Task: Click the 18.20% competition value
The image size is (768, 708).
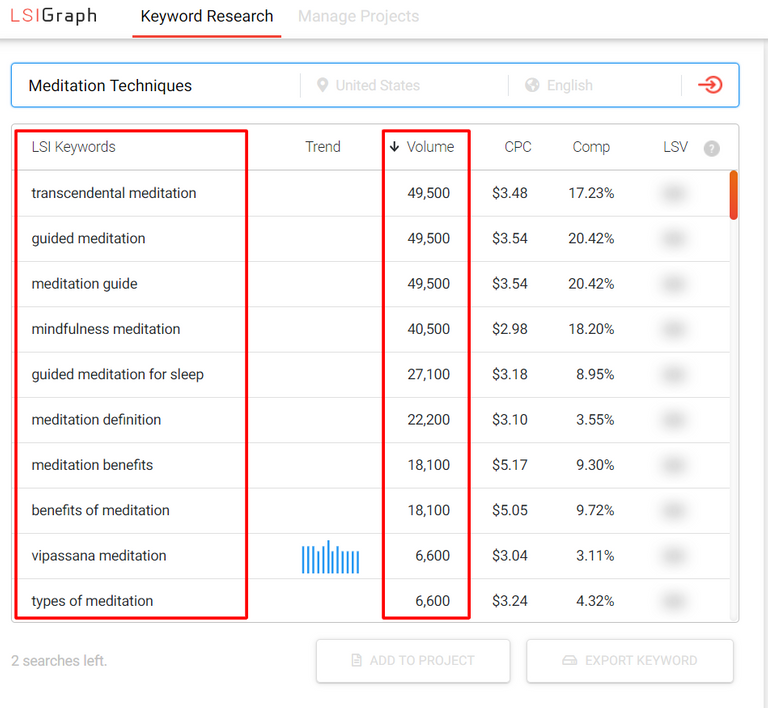Action: (x=591, y=329)
